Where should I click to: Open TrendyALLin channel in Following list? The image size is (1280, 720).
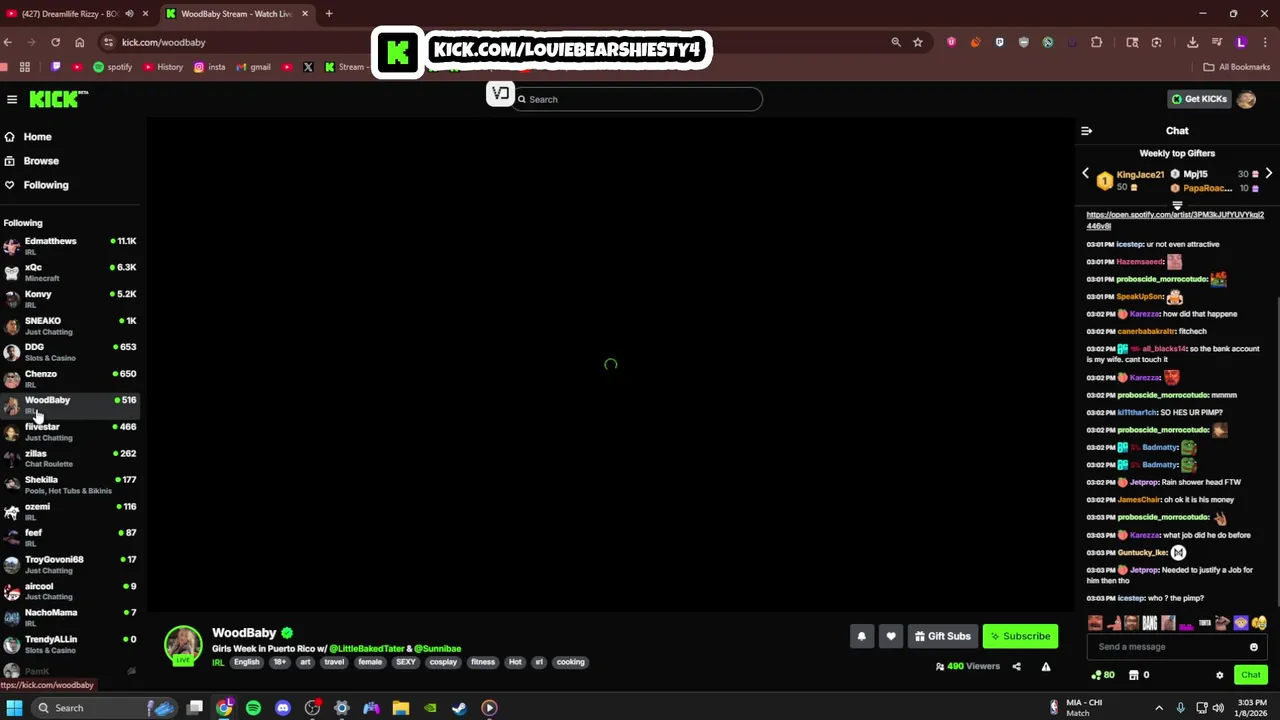point(70,645)
